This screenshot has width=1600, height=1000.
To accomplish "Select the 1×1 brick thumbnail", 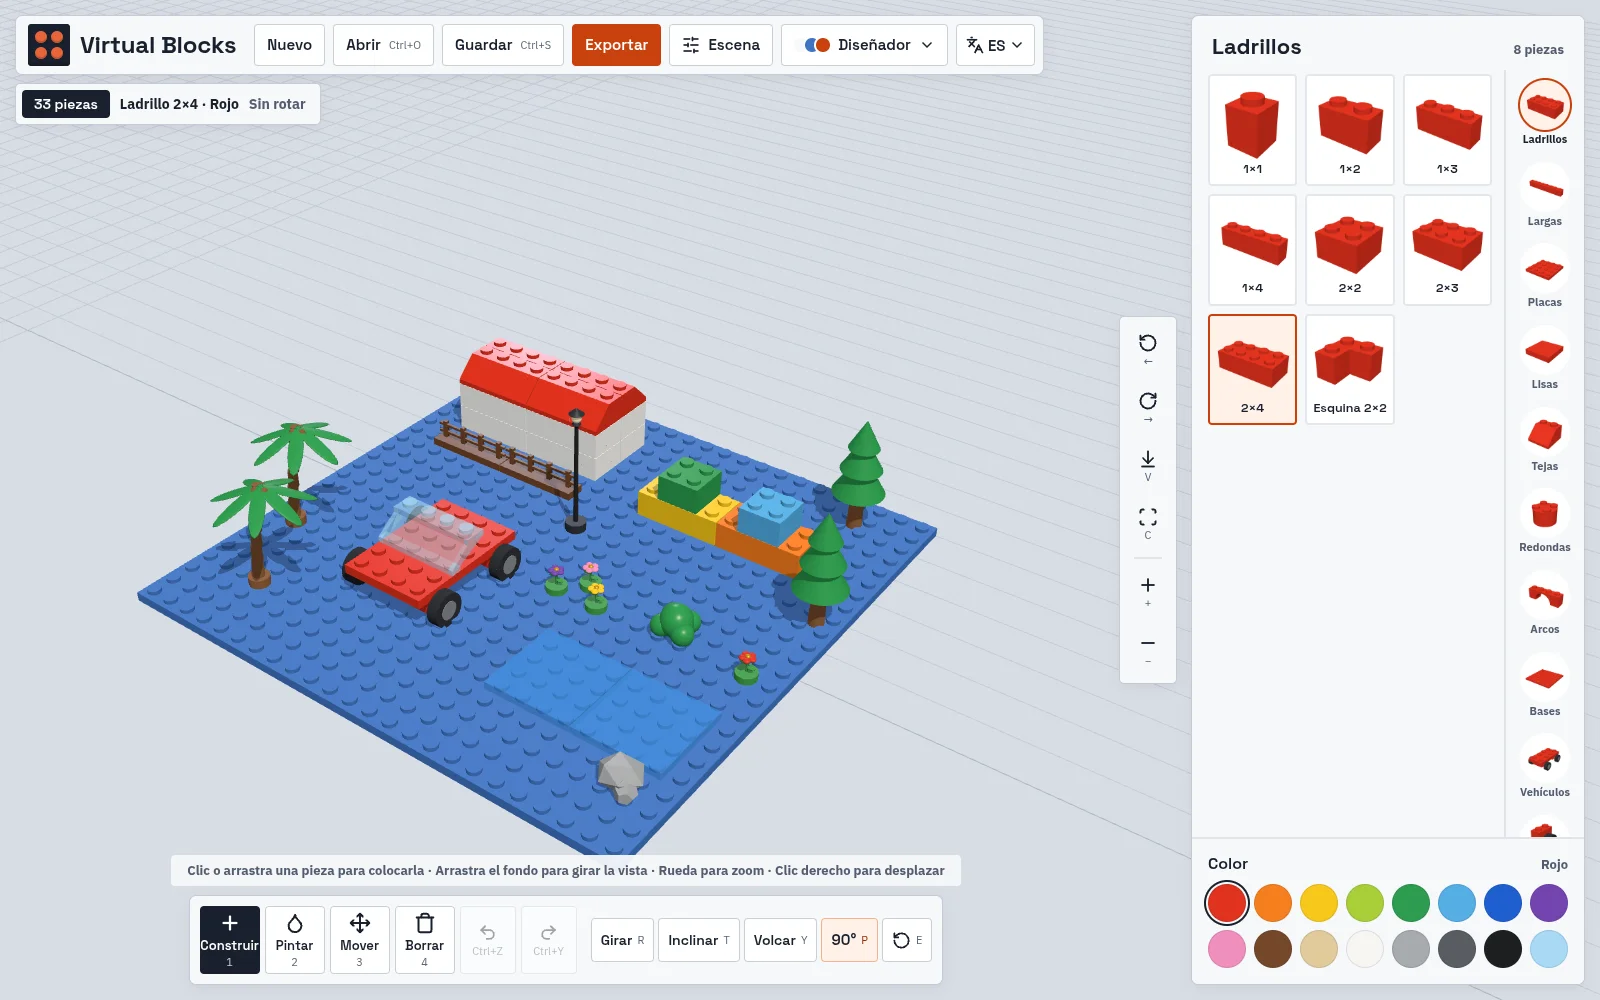I will point(1252,130).
